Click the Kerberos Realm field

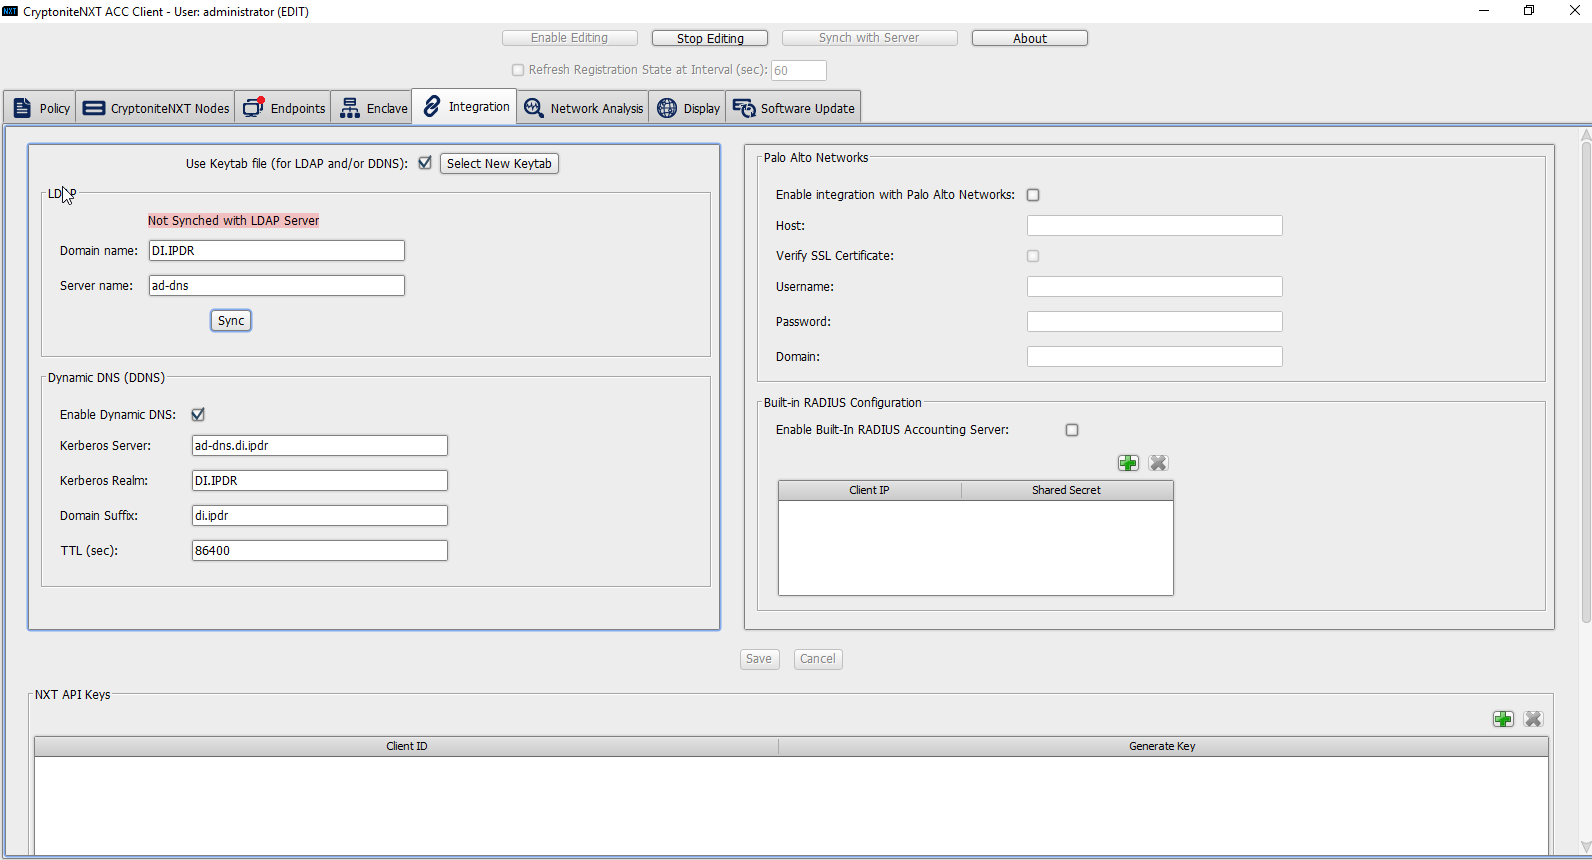[320, 480]
